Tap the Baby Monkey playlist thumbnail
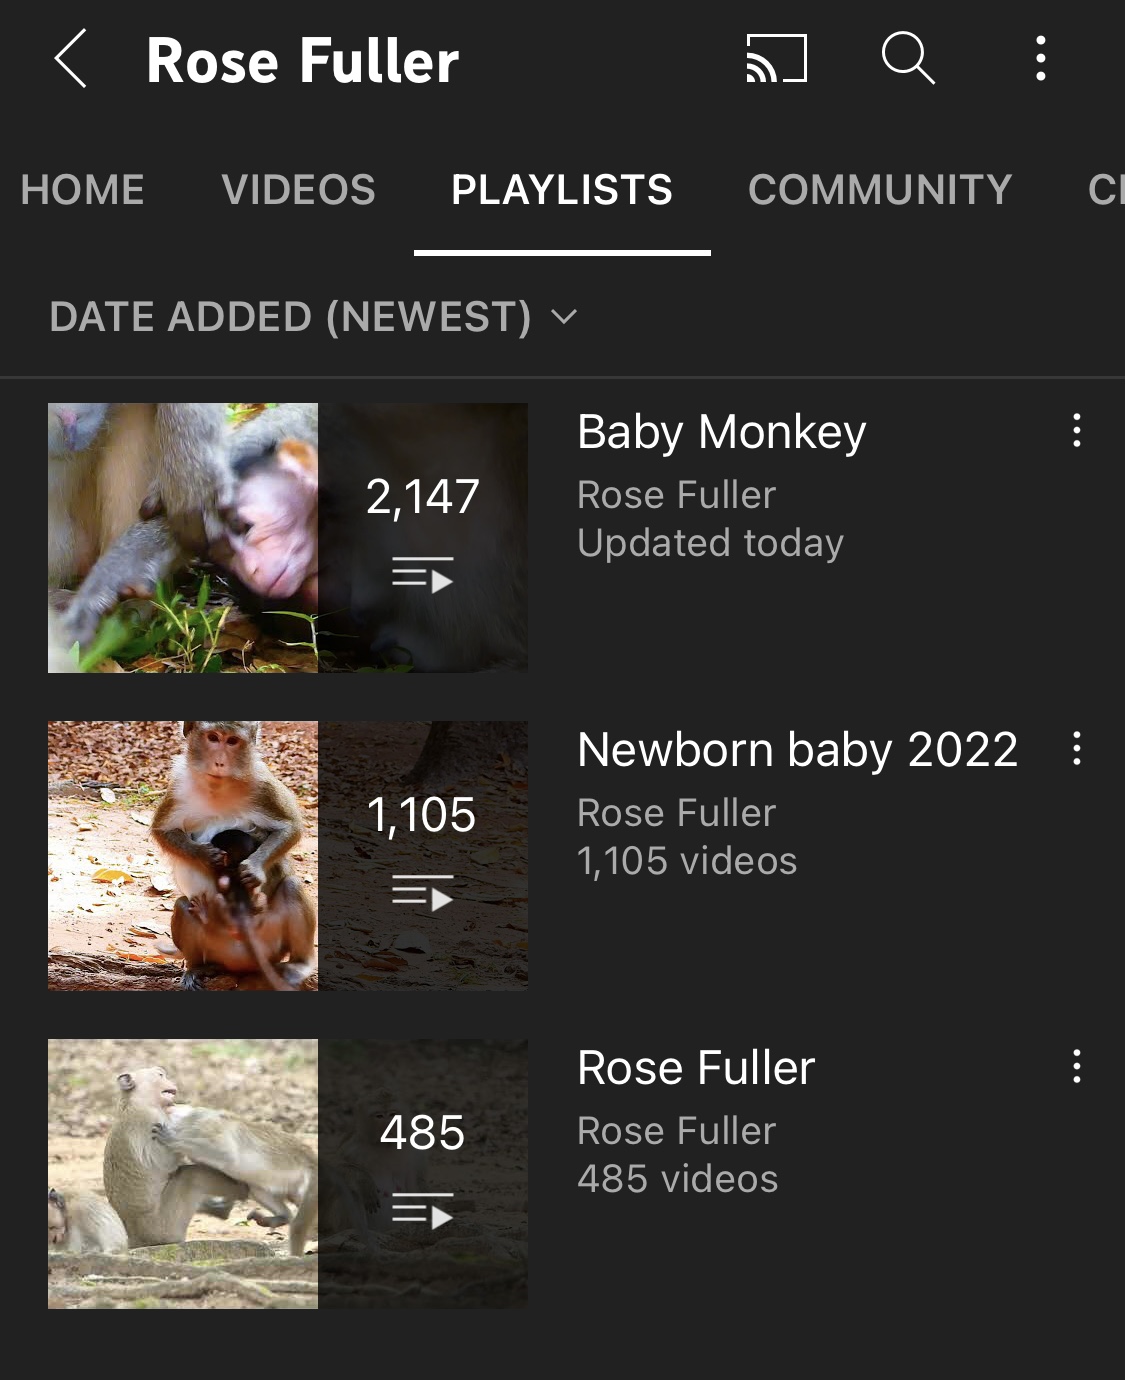The height and width of the screenshot is (1380, 1125). click(184, 538)
